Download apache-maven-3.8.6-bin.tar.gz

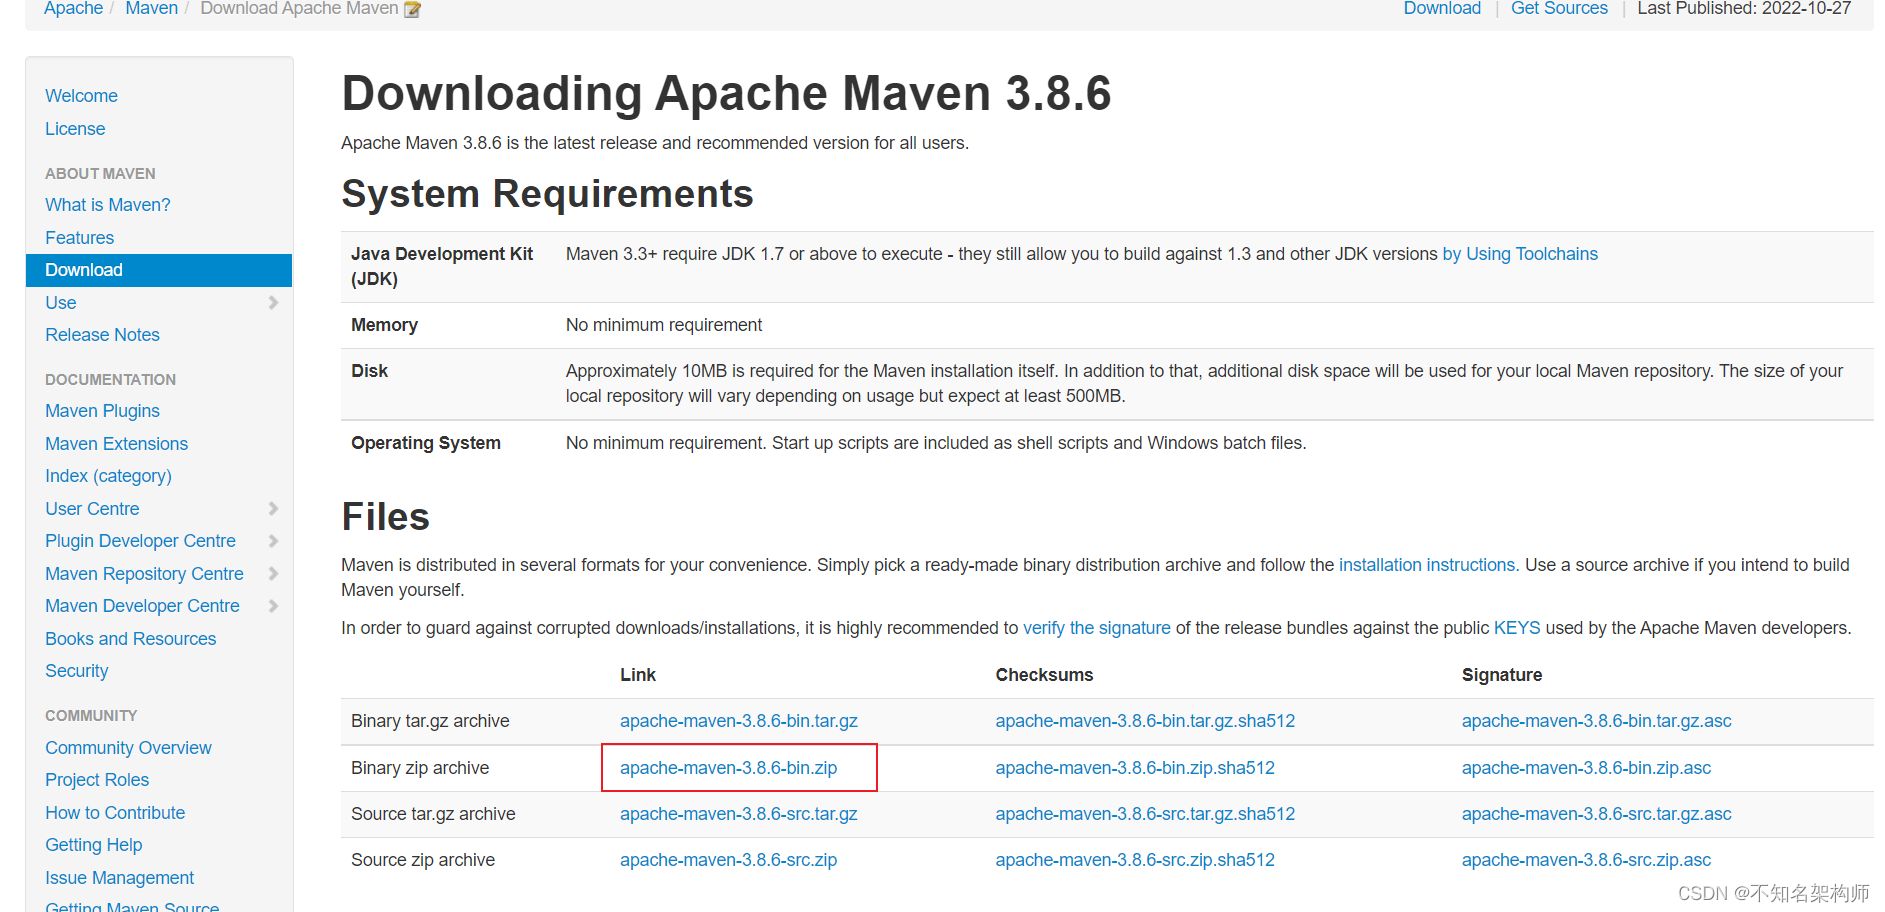coord(739,721)
